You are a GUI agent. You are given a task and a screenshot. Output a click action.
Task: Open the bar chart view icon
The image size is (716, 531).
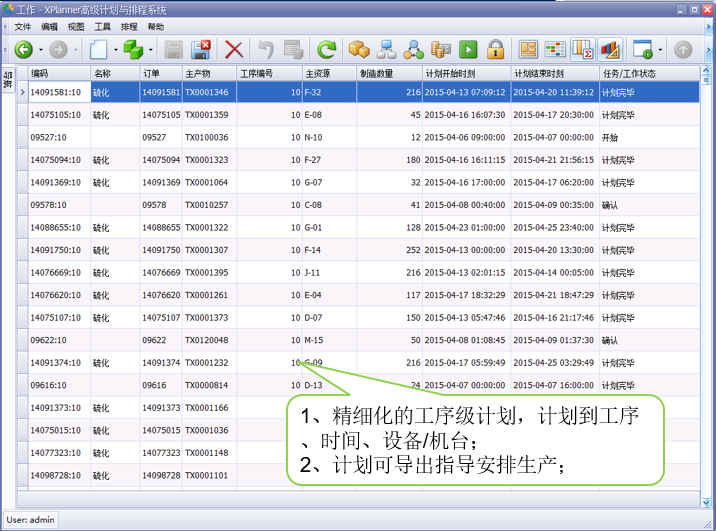coord(609,49)
